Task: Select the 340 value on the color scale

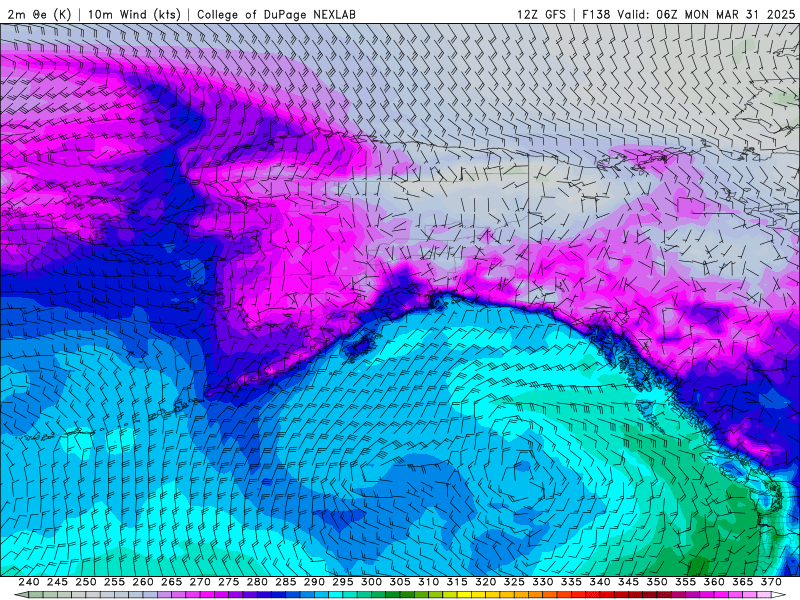Action: point(600,582)
